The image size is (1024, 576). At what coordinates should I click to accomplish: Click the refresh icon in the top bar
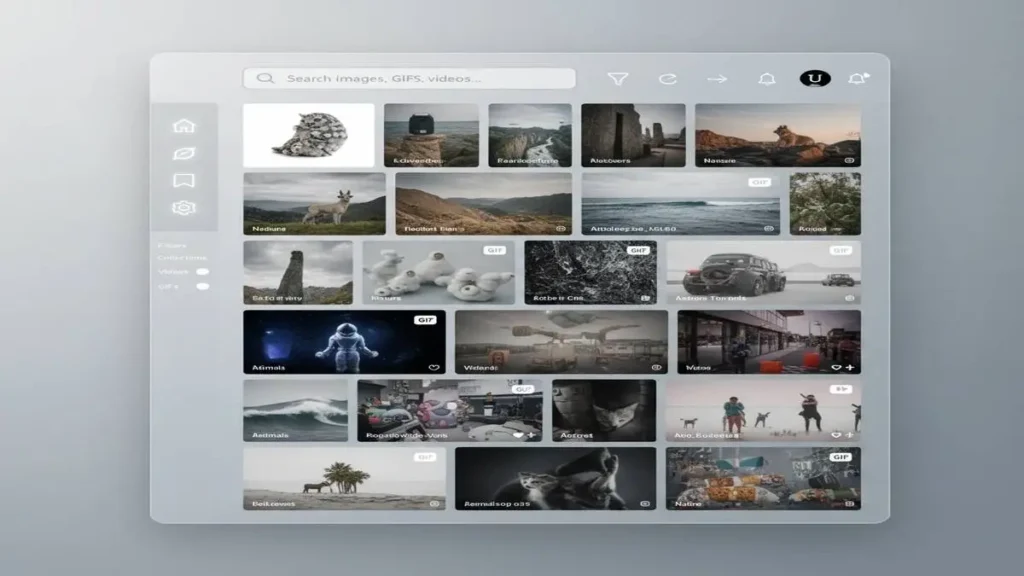pyautogui.click(x=667, y=79)
